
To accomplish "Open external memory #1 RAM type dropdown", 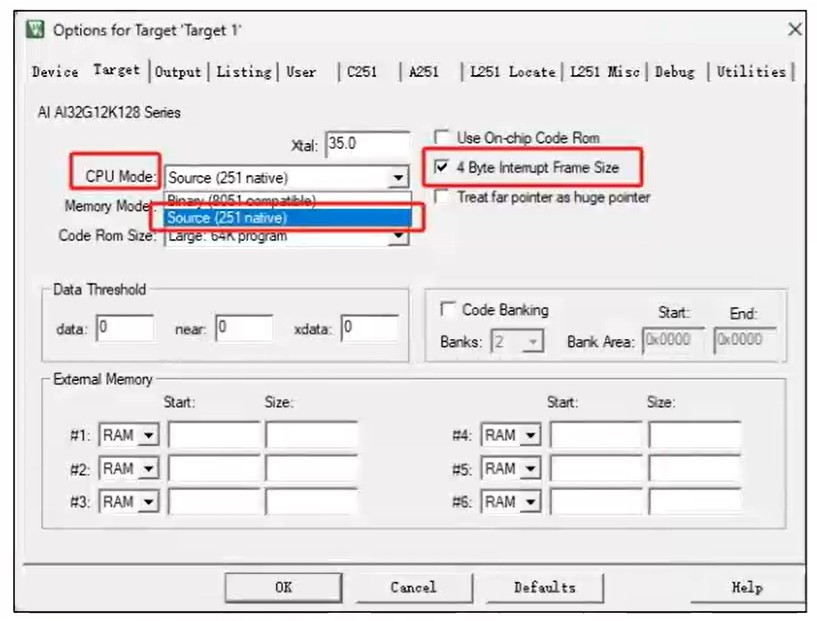I will 148,436.
